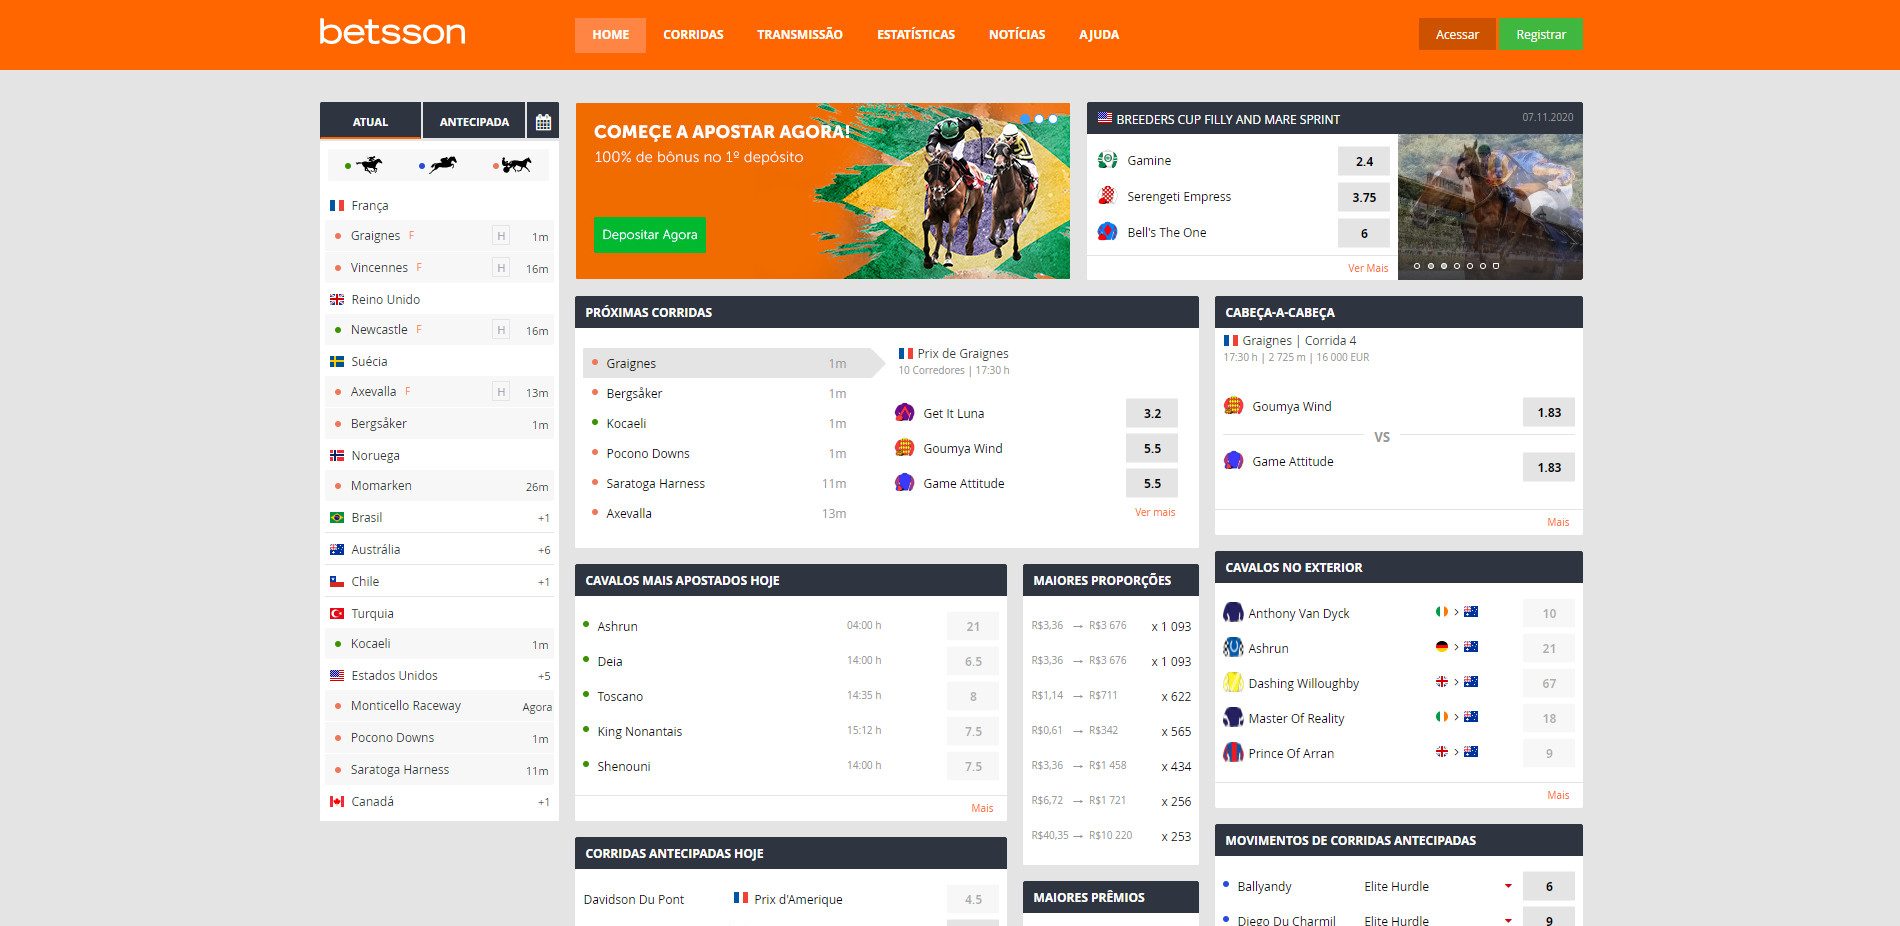The height and width of the screenshot is (926, 1900).
Task: Select the first promo banner carousel dot
Action: [x=1025, y=119]
